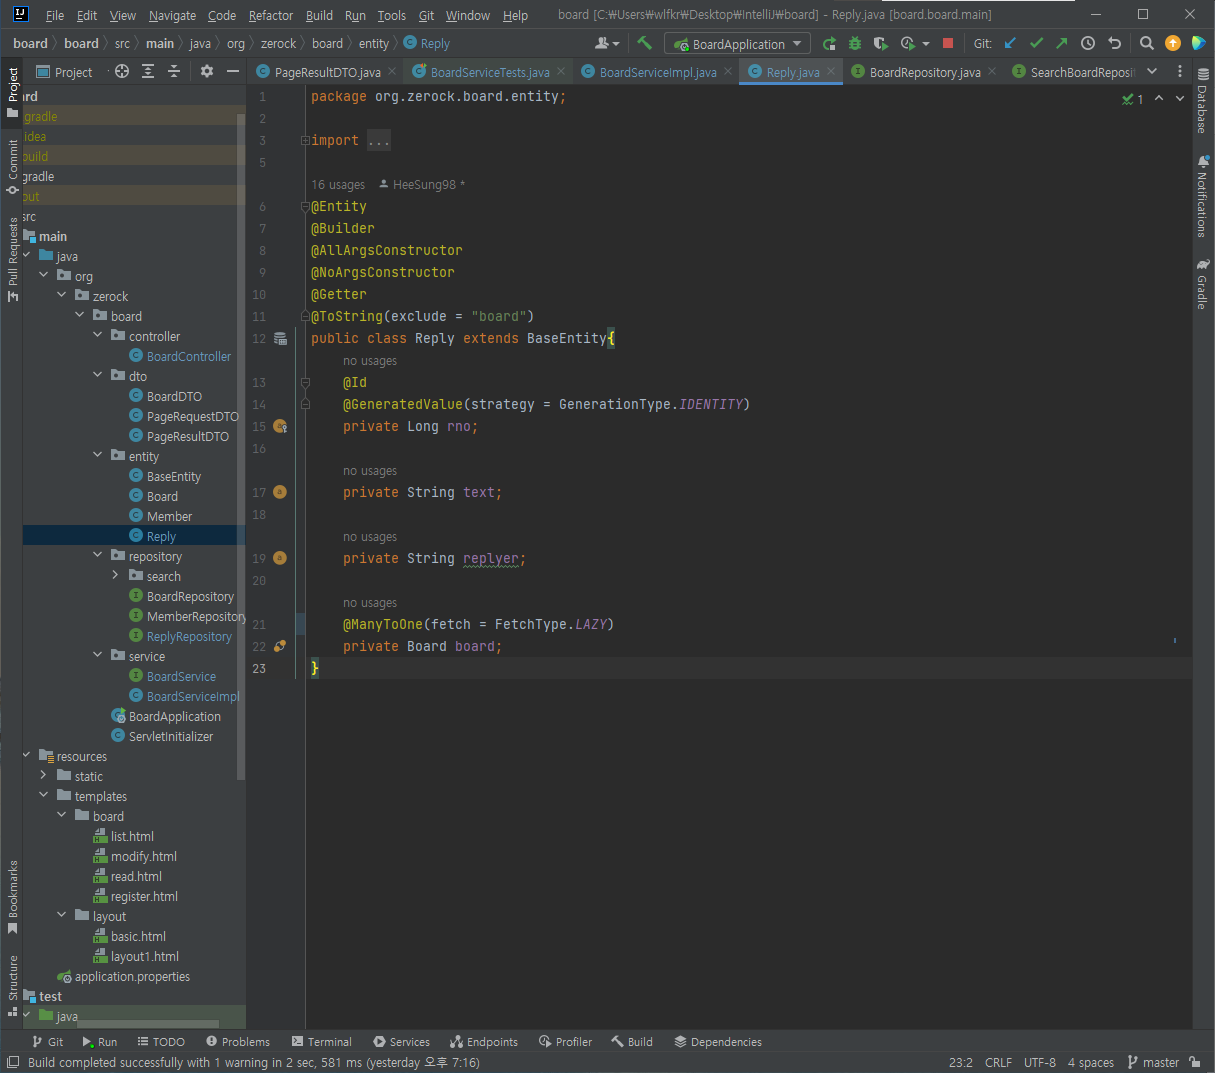Open the BoardApplication run configuration dropdown
This screenshot has width=1215, height=1073.
738,43
